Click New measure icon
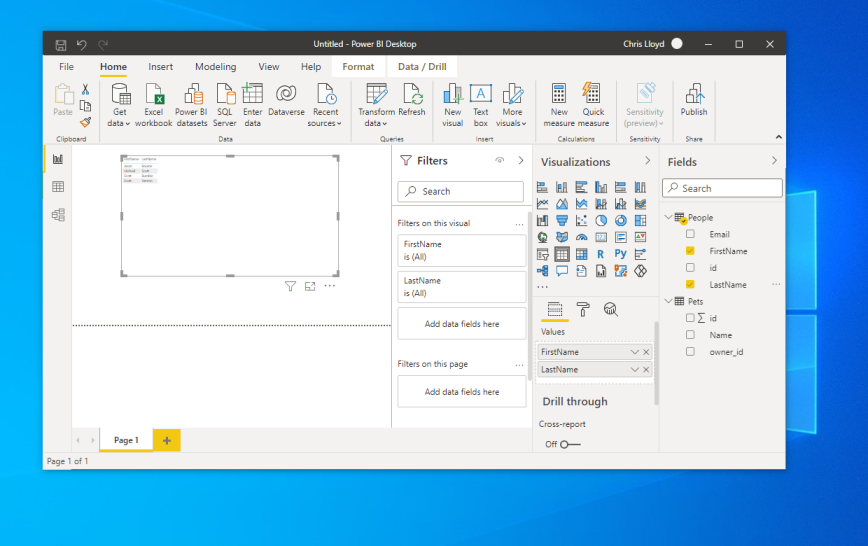868x546 pixels. point(559,94)
